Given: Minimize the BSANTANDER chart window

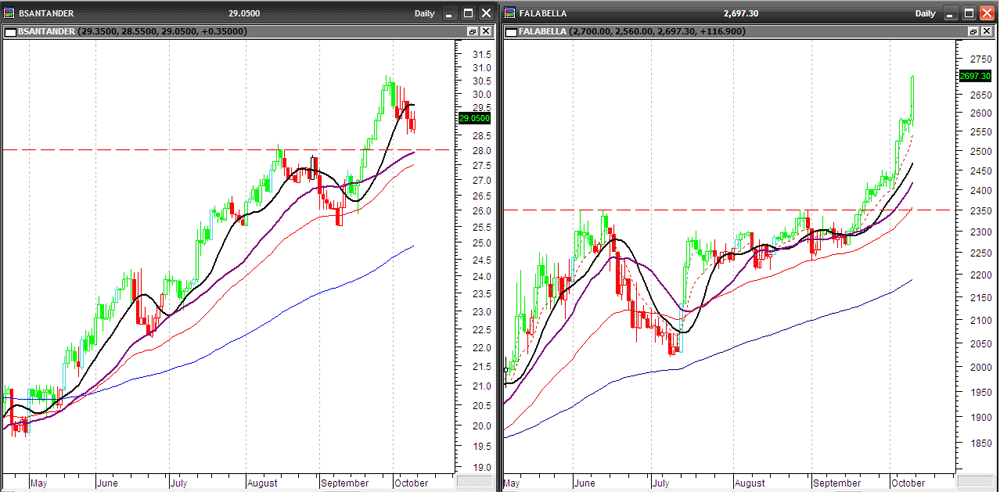Looking at the screenshot, I should click(x=450, y=13).
